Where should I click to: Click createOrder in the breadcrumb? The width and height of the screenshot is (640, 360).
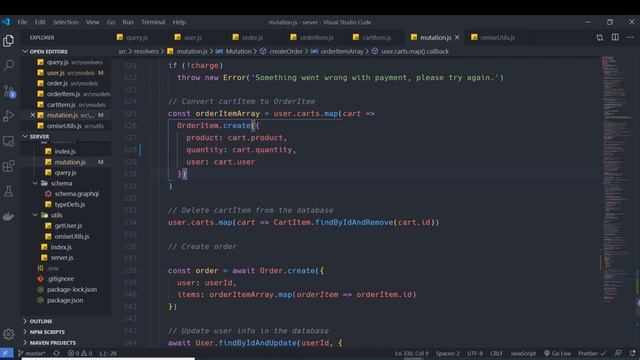(x=286, y=51)
